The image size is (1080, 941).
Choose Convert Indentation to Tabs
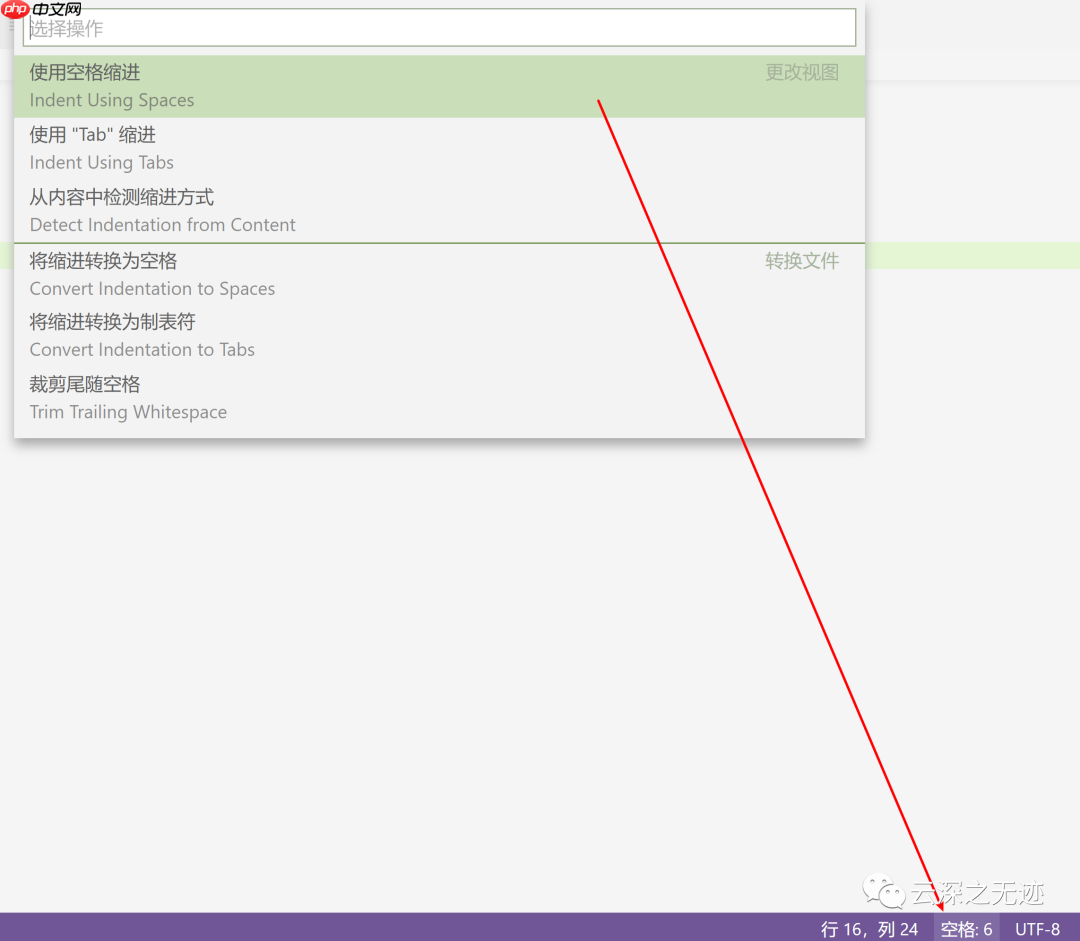(439, 335)
